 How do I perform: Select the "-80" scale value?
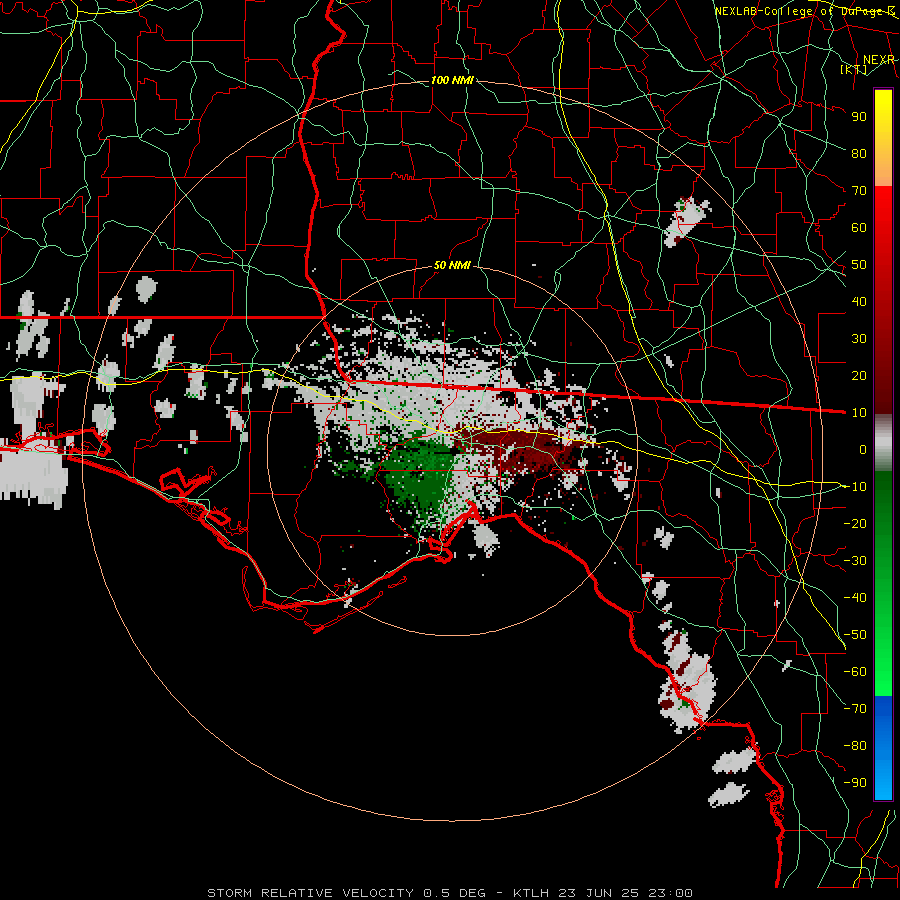coord(855,746)
